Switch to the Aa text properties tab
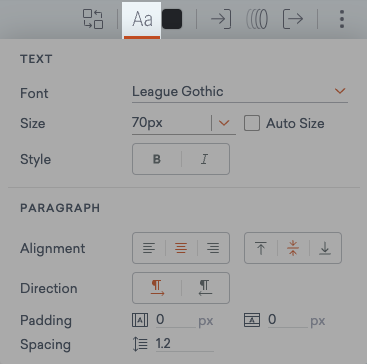 pos(142,20)
